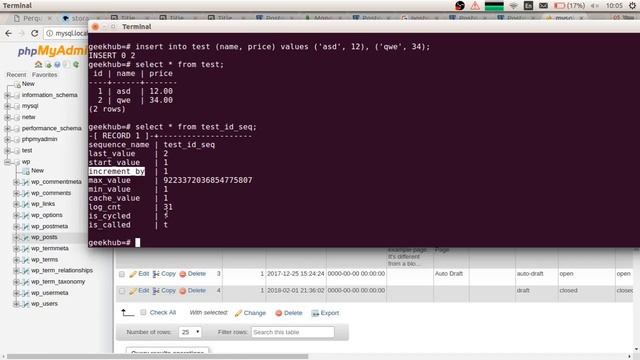Open the Number of rows dropdown
The image size is (640, 360).
point(190,332)
